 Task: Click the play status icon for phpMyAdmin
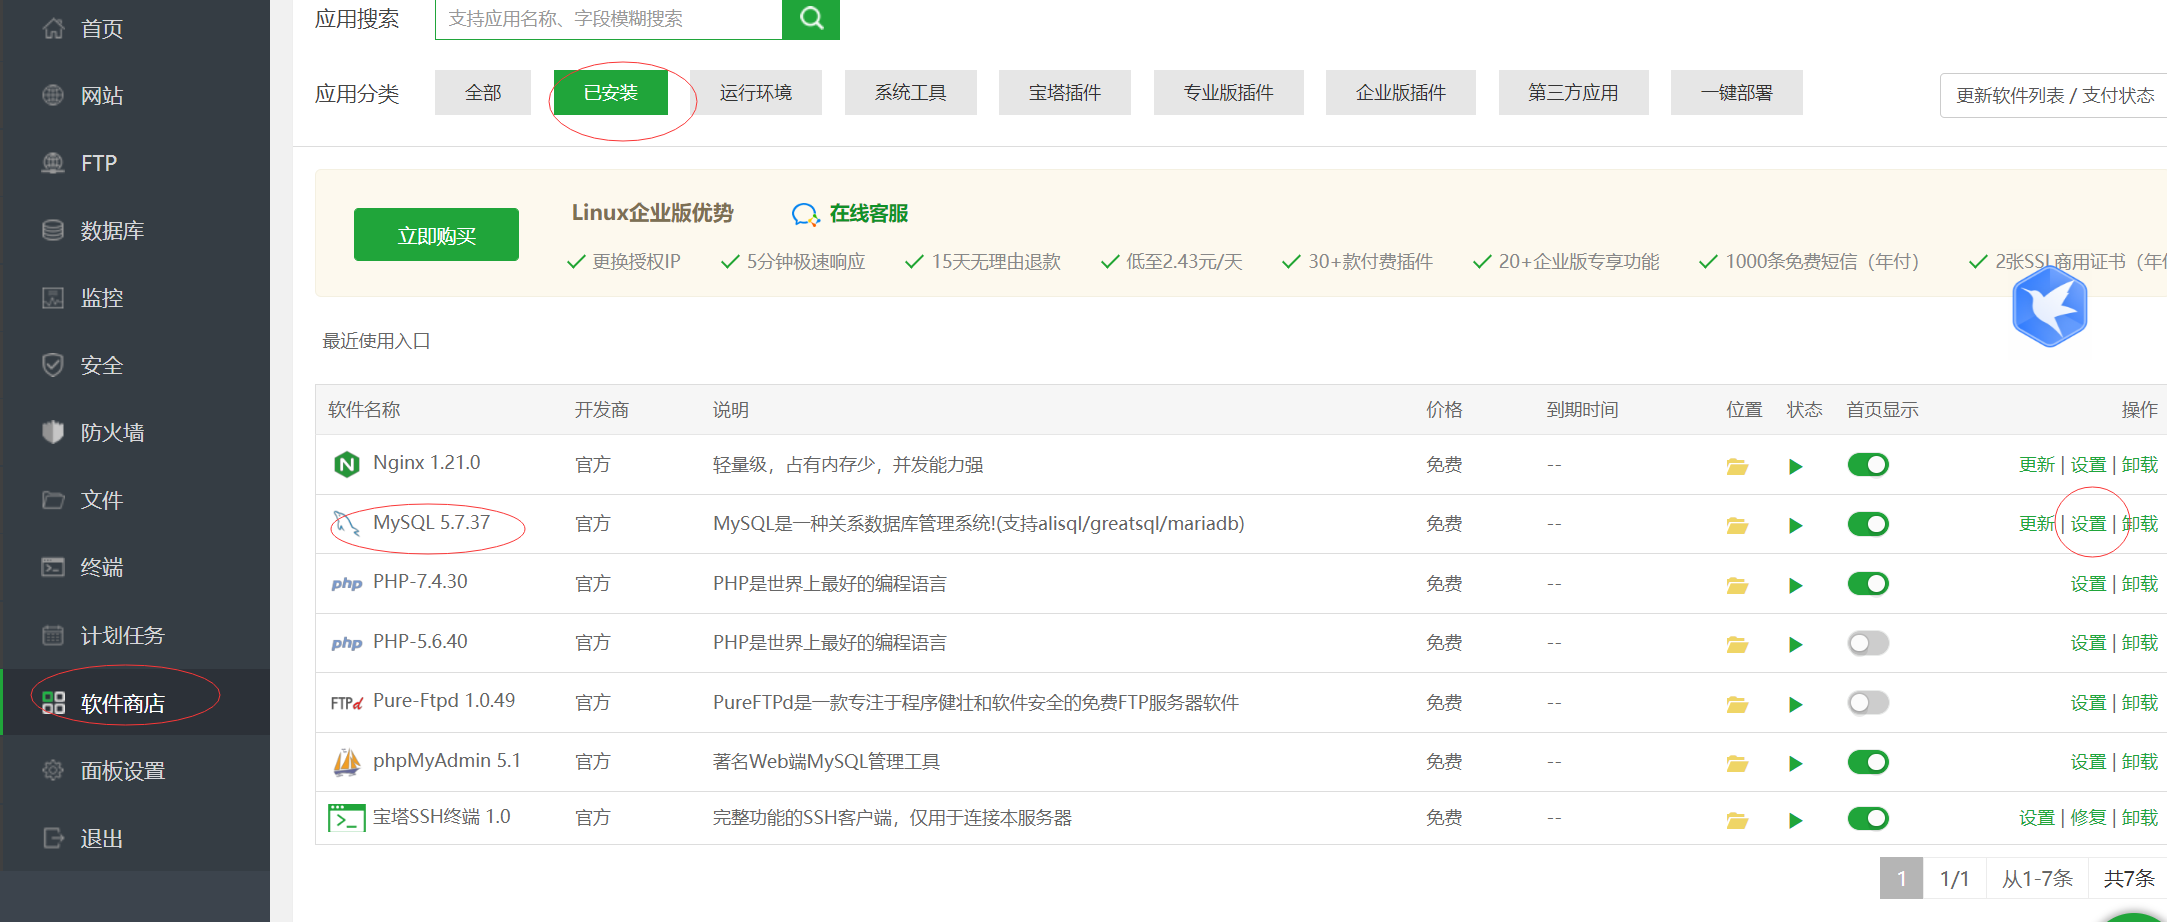coord(1796,763)
